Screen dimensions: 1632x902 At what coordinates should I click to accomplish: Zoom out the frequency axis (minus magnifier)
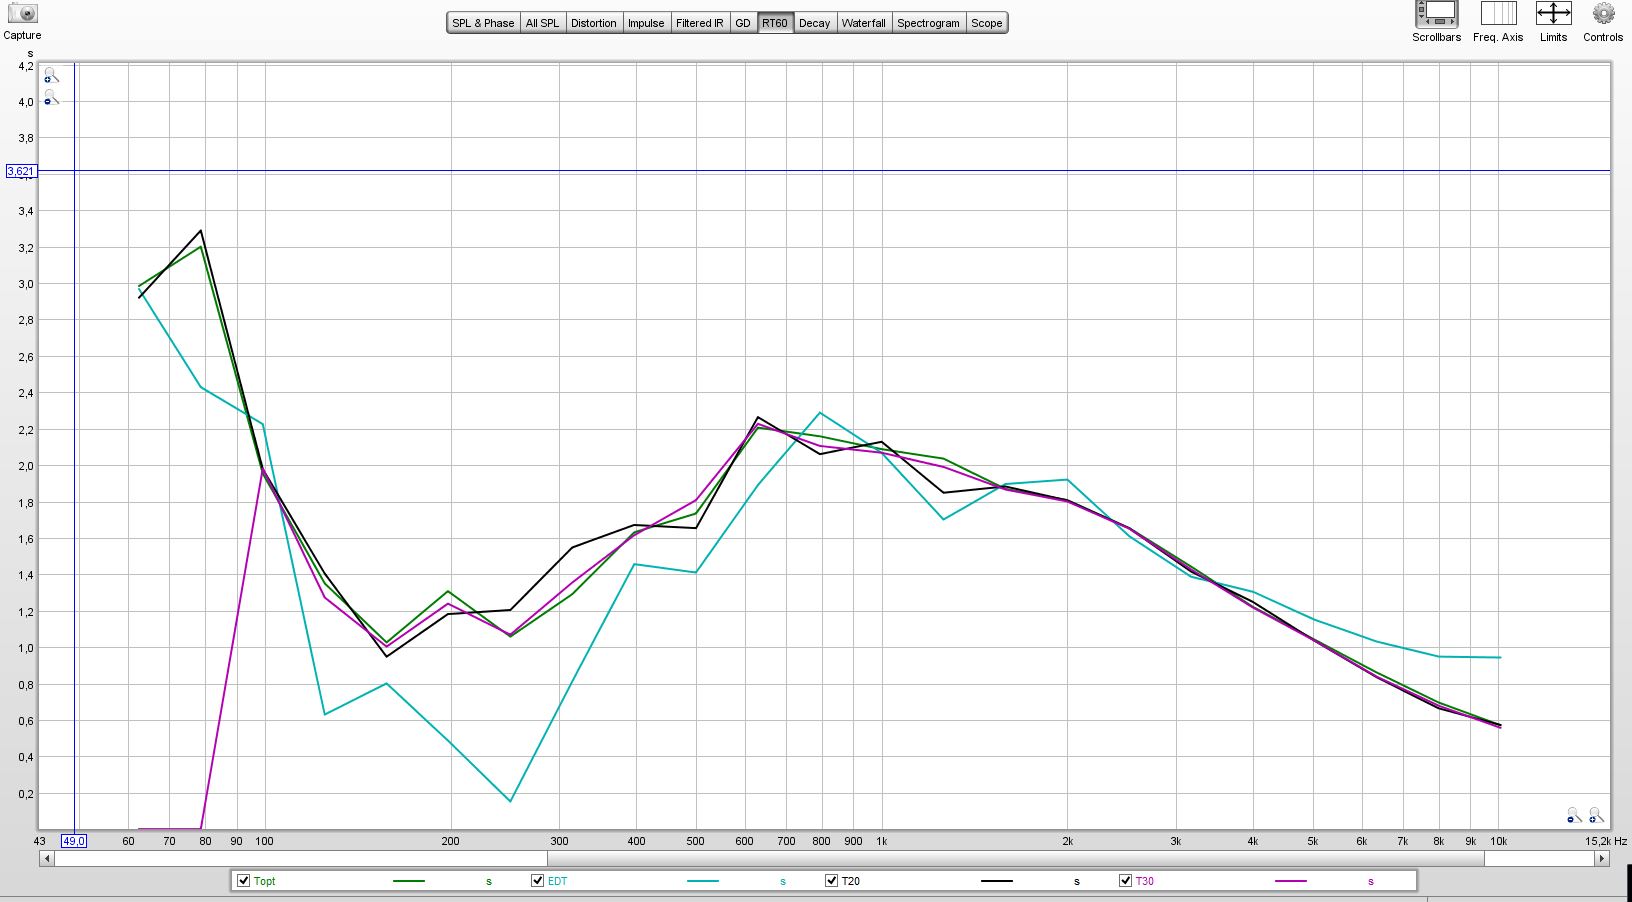coord(1574,816)
